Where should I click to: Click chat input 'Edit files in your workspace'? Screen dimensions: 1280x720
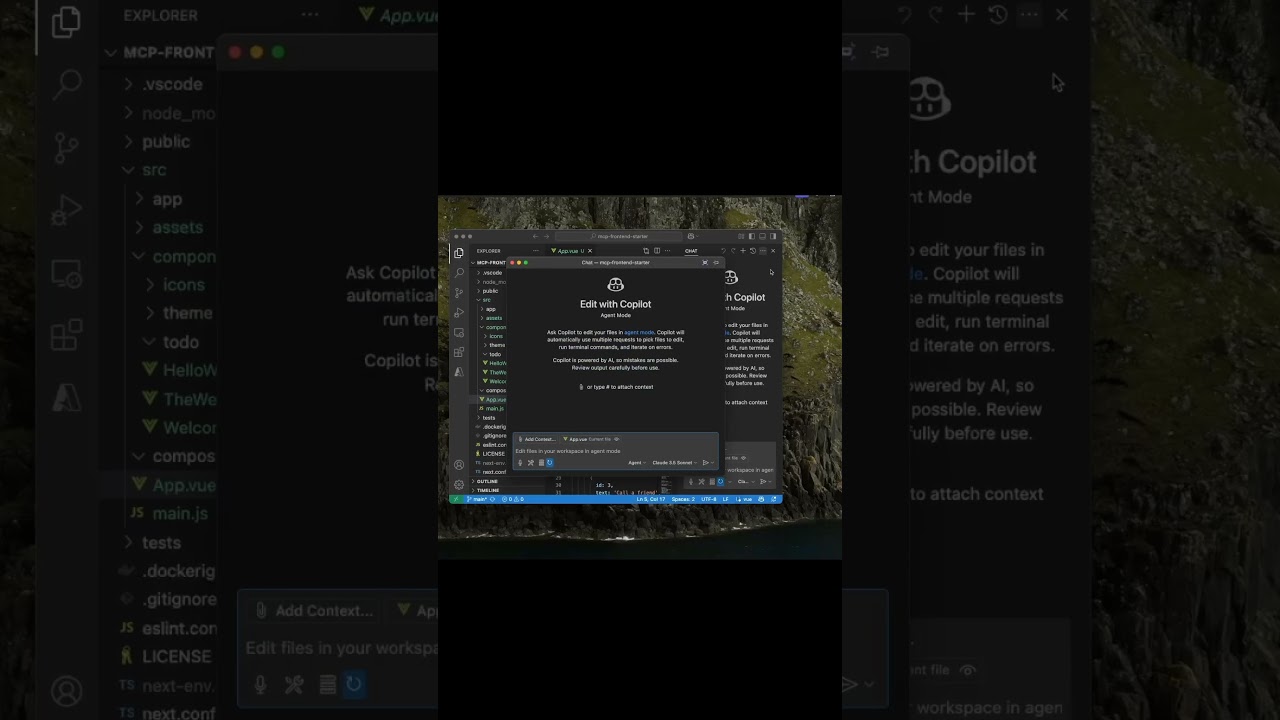pos(616,451)
